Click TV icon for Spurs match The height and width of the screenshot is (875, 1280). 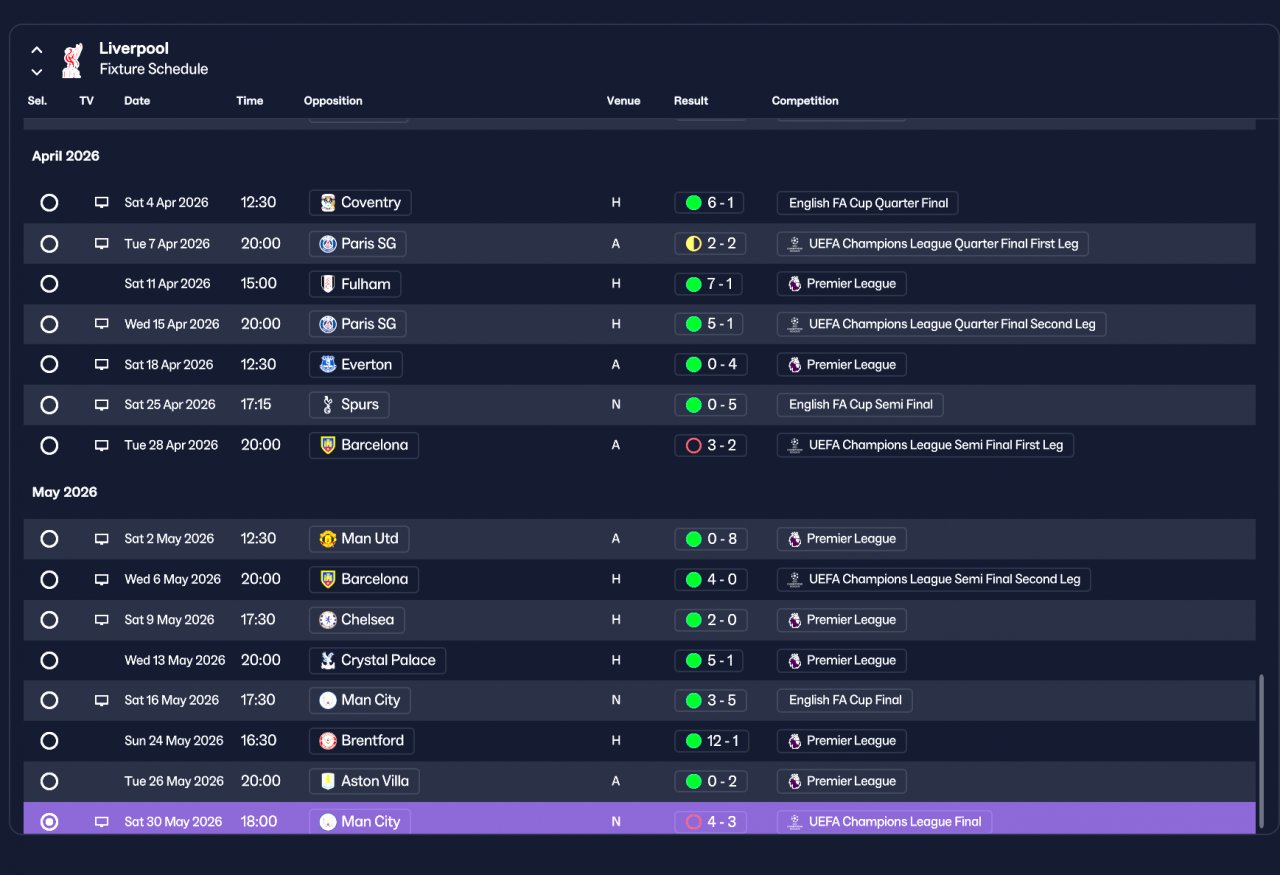(101, 405)
